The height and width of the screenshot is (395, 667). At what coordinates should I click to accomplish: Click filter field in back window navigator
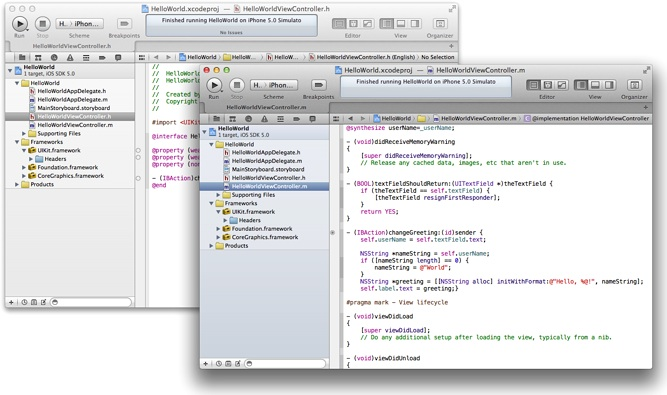pyautogui.click(x=91, y=302)
